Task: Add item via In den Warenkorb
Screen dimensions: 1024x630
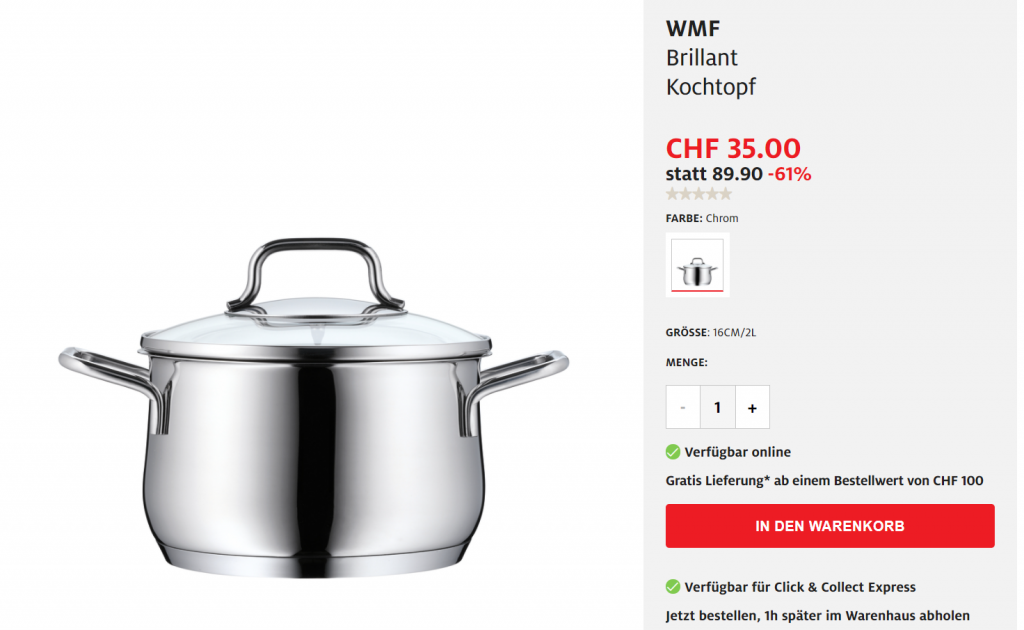Action: tap(830, 526)
